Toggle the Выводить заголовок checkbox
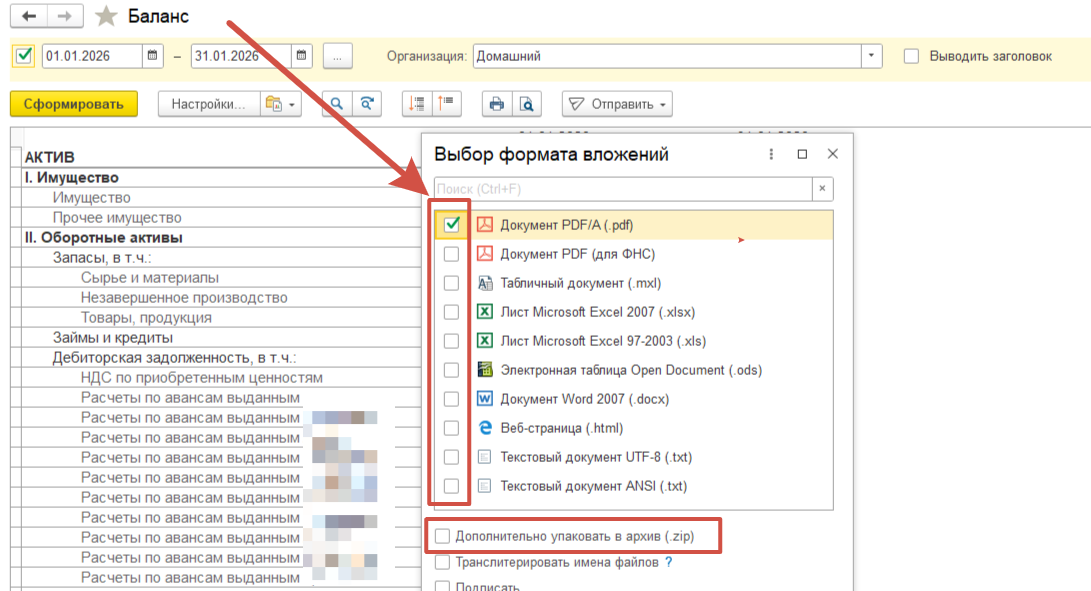The width and height of the screenshot is (1091, 591). 911,56
